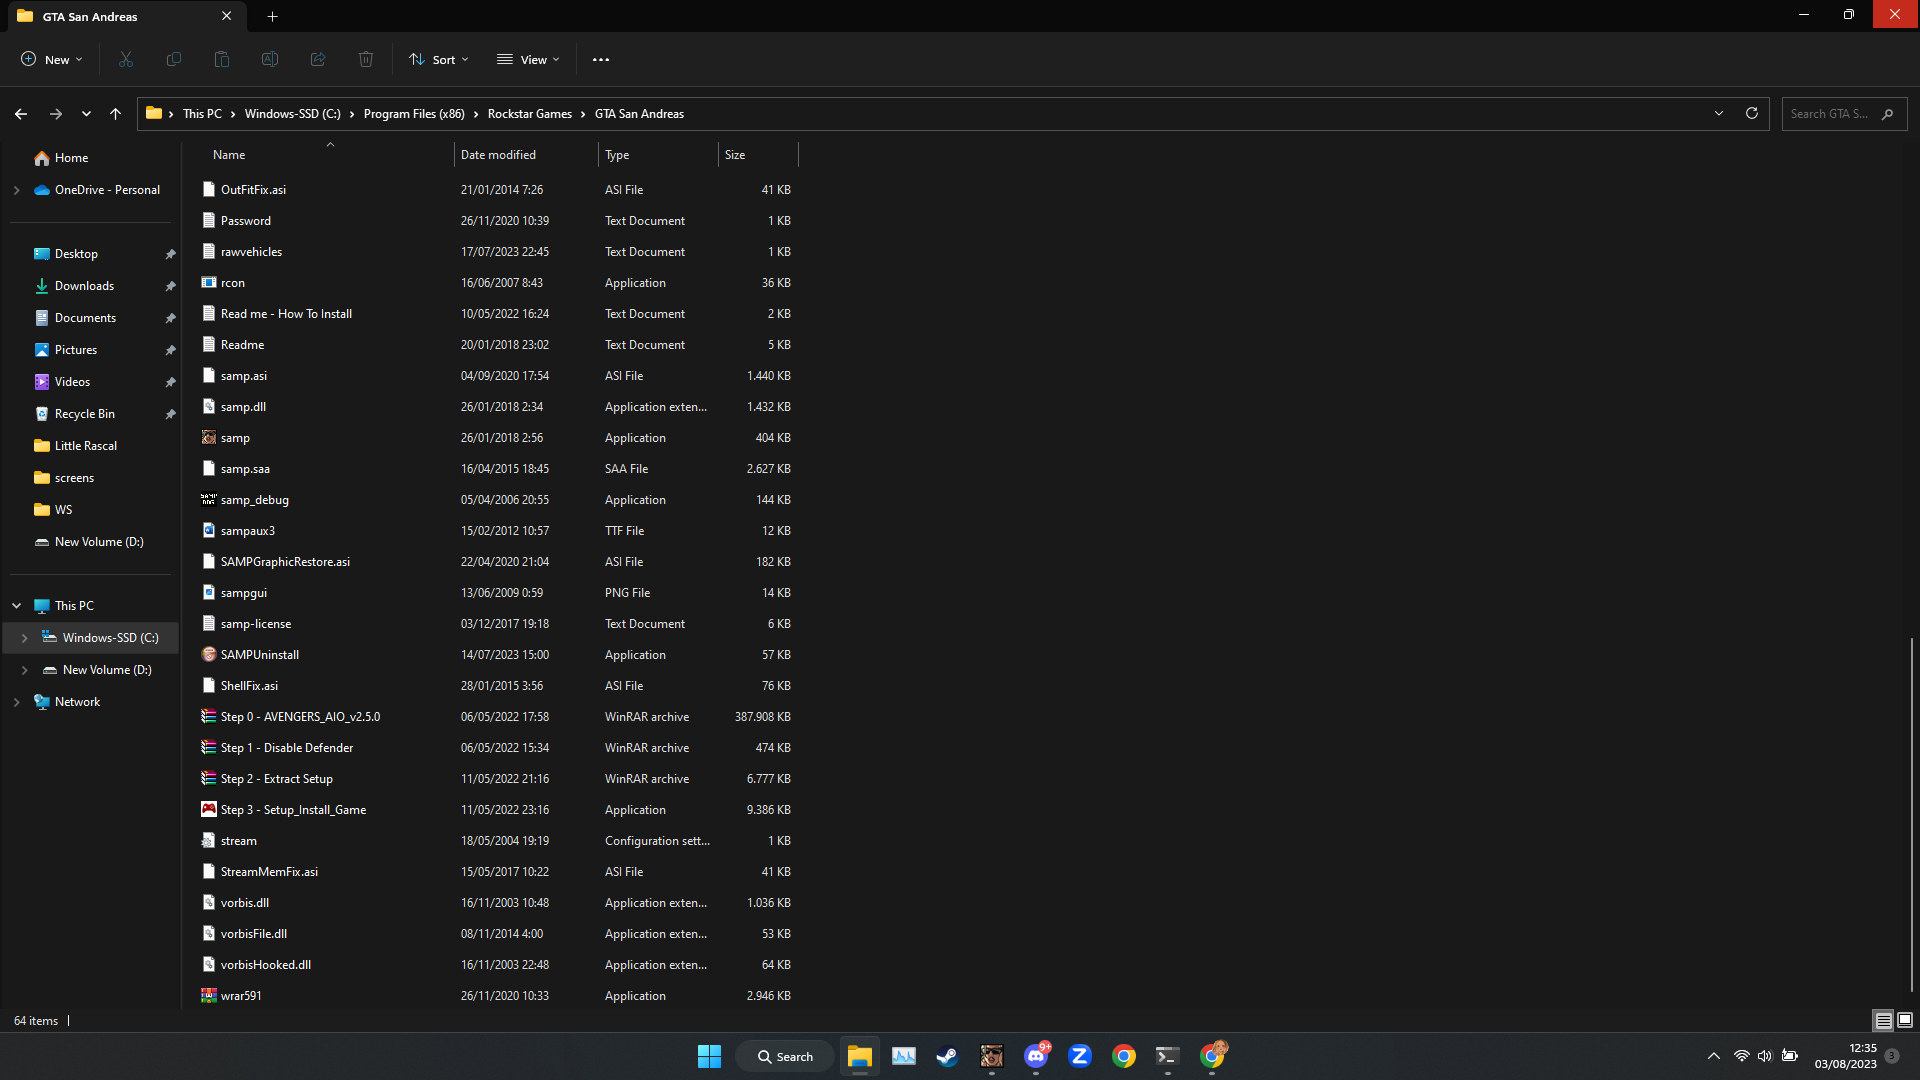Click the Search GTA San Andreas field
The image size is (1920, 1080).
point(1830,114)
